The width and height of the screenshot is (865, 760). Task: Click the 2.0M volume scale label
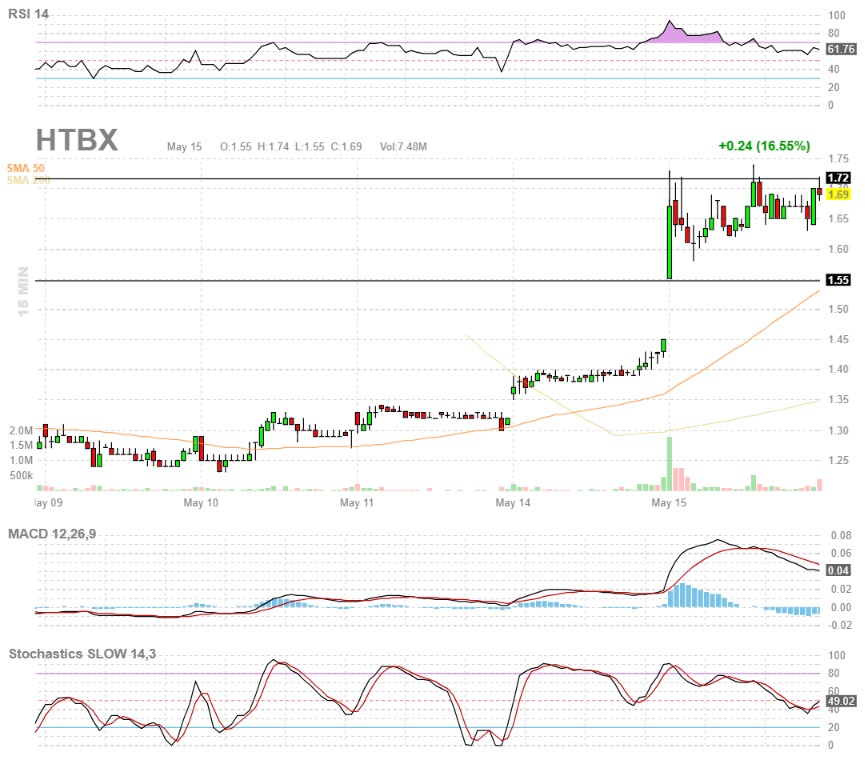point(21,427)
